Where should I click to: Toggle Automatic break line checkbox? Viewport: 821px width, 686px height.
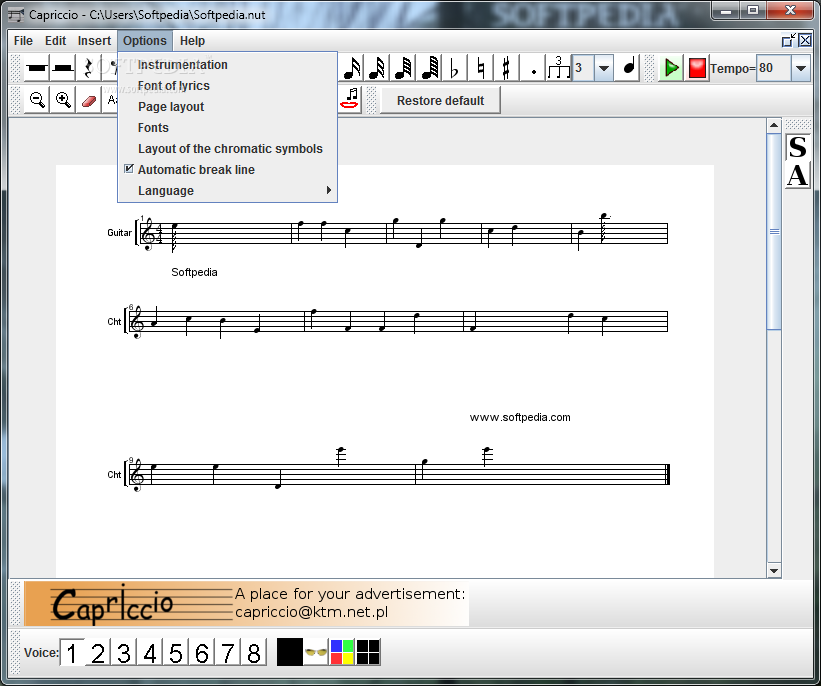pos(129,169)
